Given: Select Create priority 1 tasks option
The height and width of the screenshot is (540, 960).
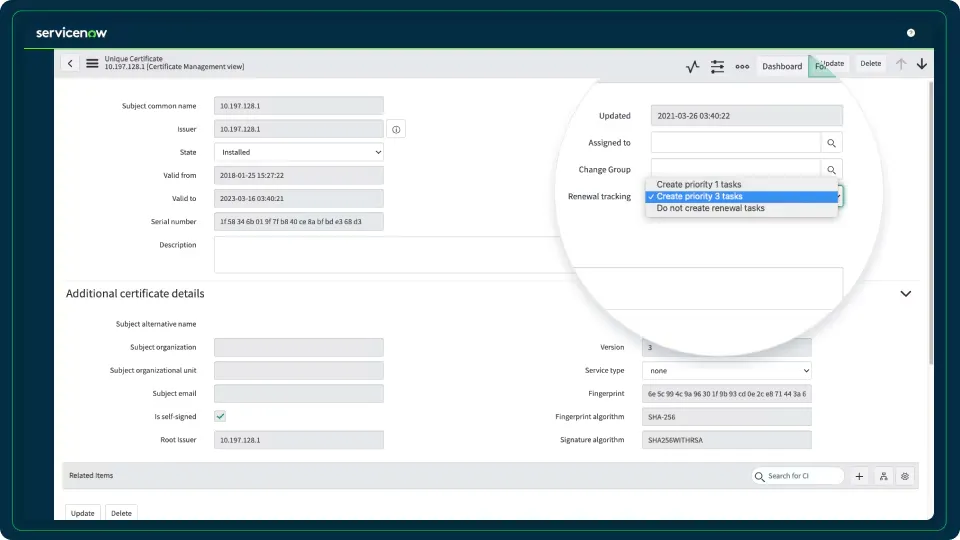Looking at the screenshot, I should tap(698, 185).
